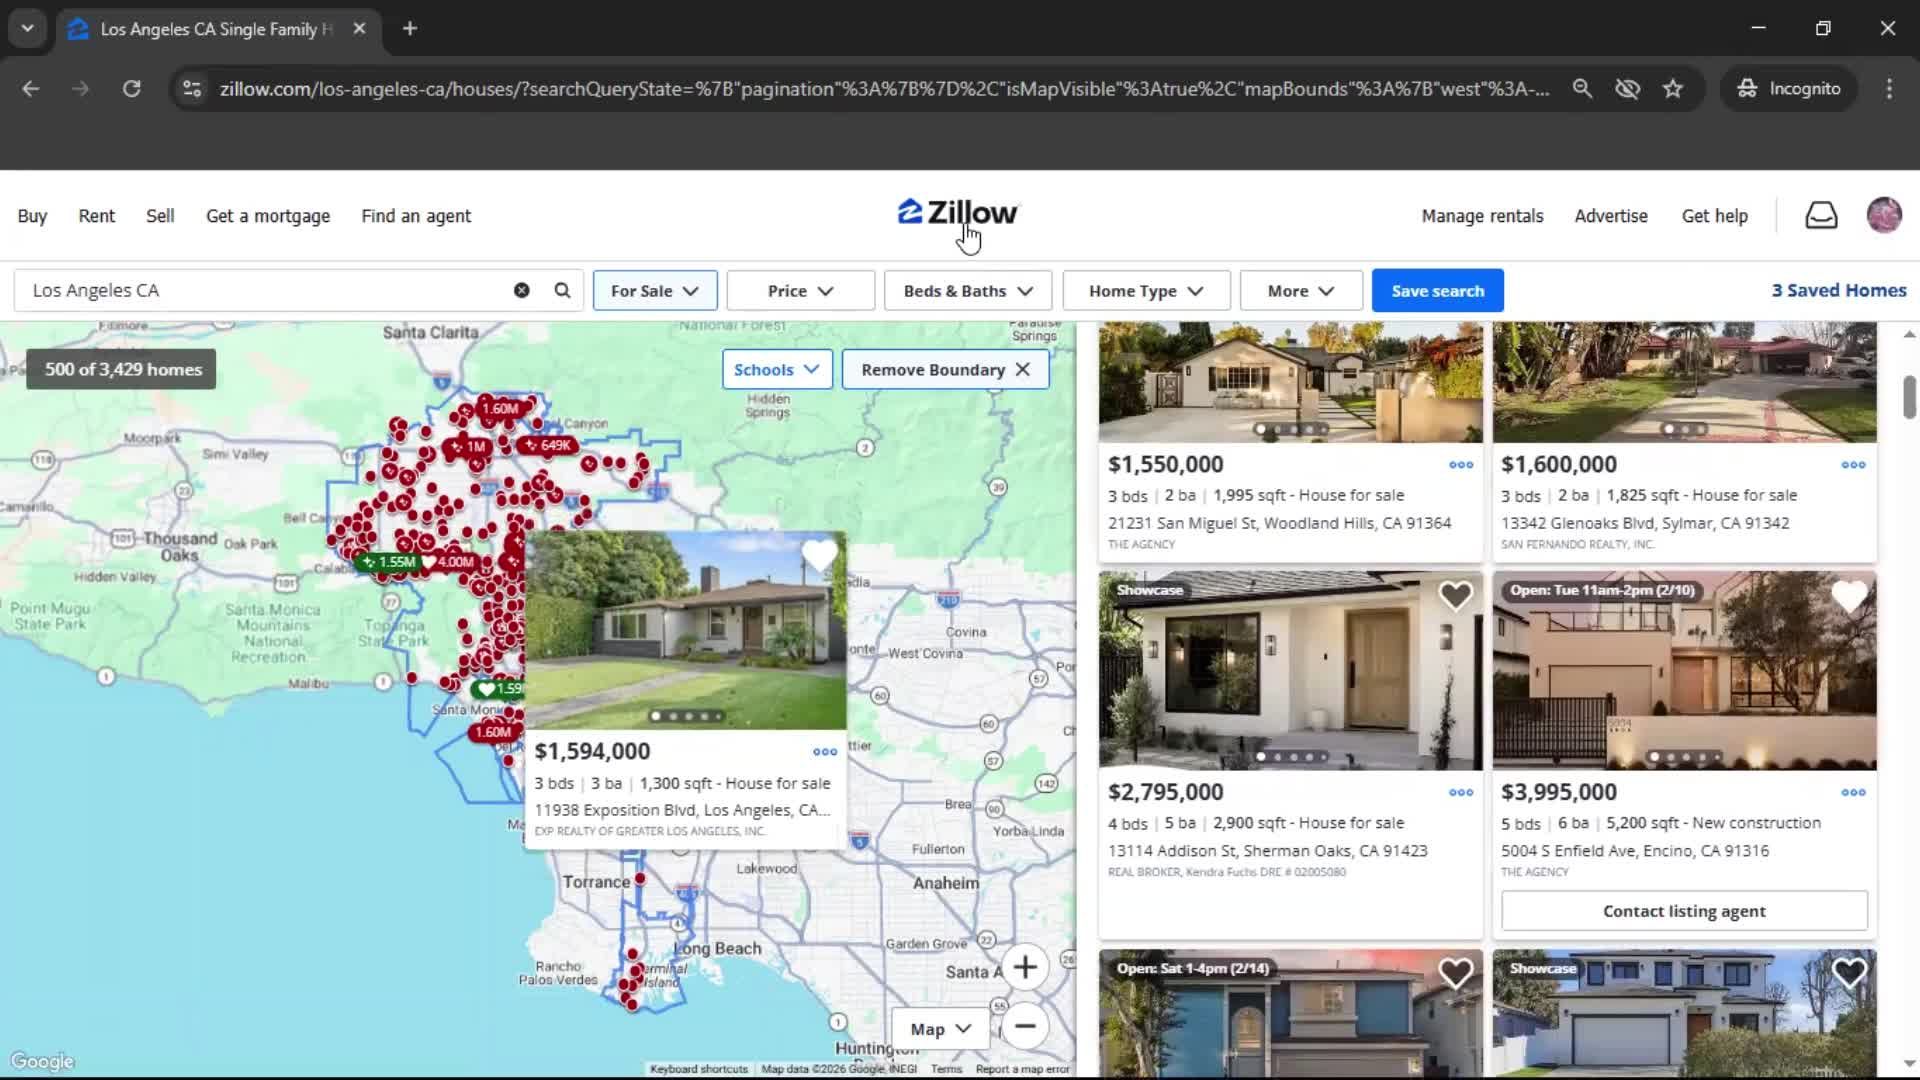The image size is (1920, 1080).
Task: Click the search magnifier icon
Action: tap(562, 290)
